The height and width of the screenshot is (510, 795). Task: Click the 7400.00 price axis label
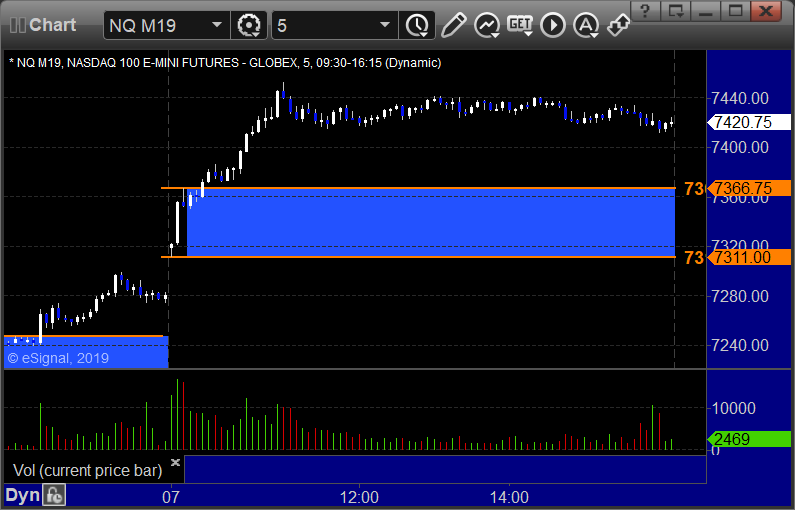tap(740, 148)
